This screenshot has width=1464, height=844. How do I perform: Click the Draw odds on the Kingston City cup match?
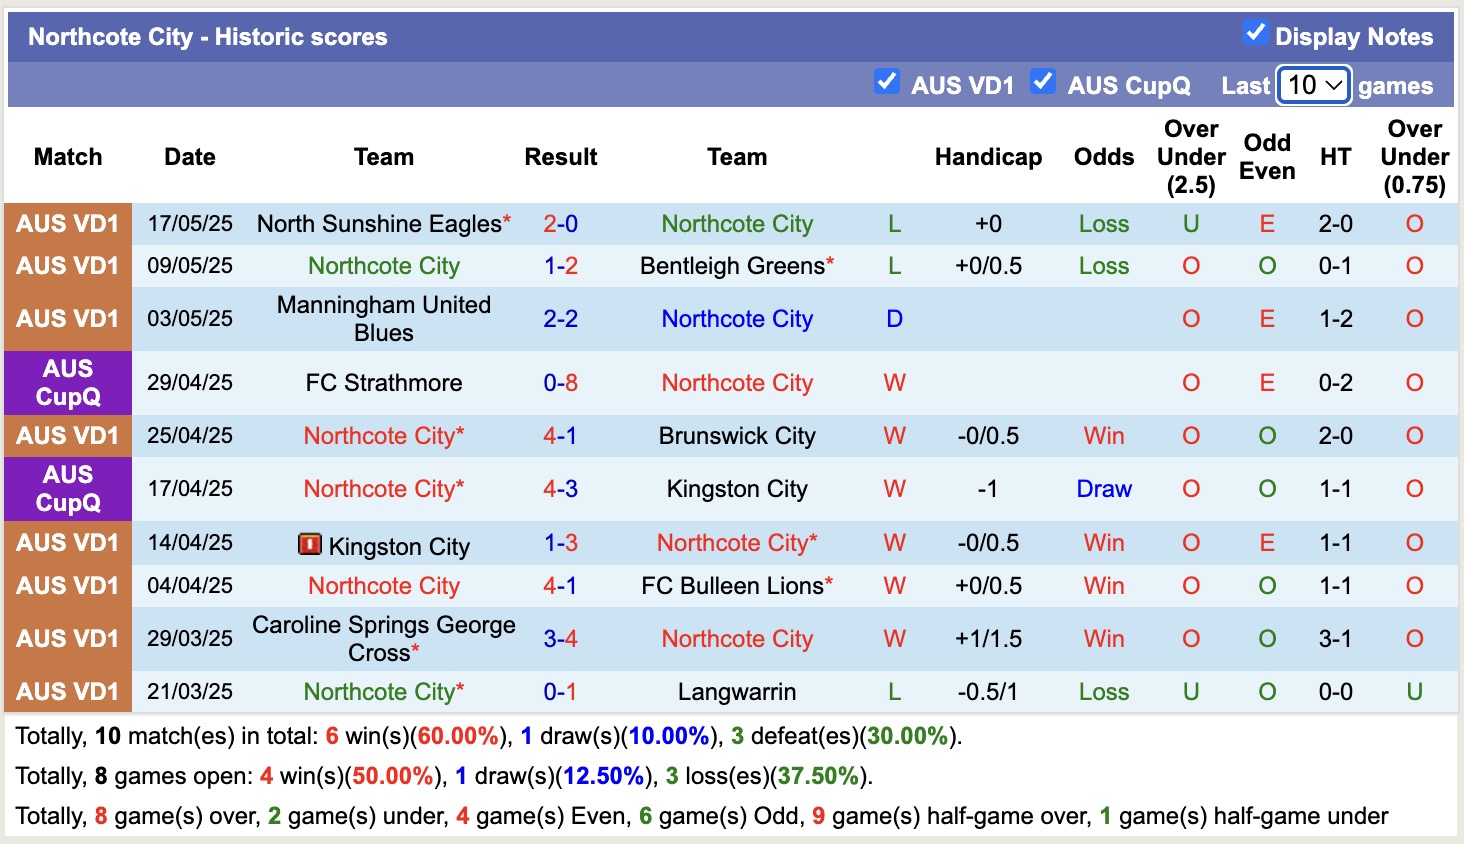(x=1103, y=489)
